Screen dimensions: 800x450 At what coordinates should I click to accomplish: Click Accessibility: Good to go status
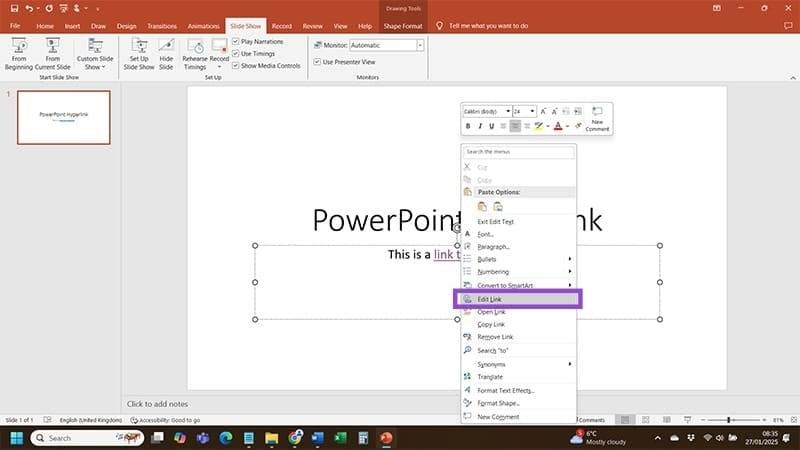[x=165, y=420]
